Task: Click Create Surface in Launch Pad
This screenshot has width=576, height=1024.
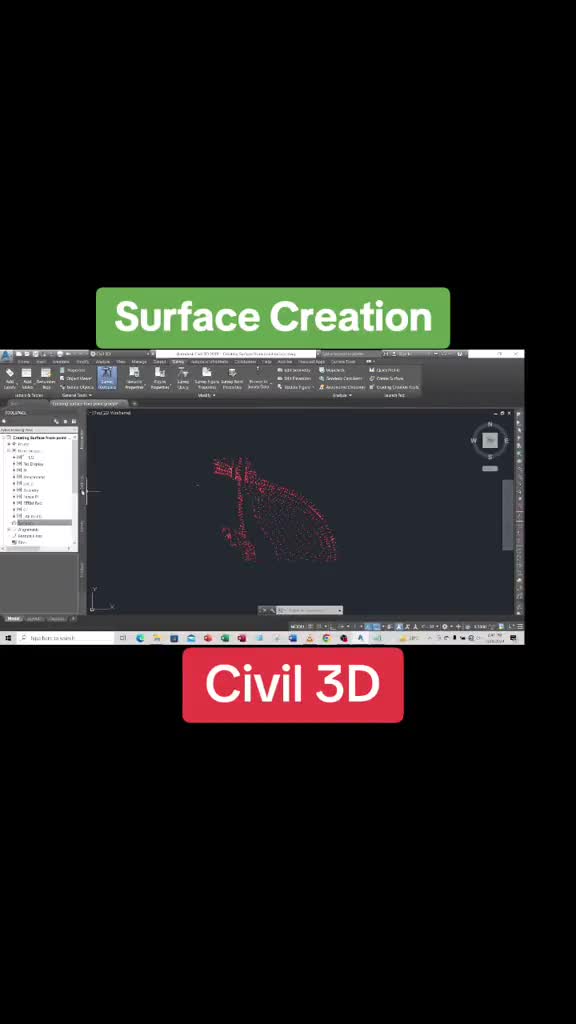Action: [387, 378]
